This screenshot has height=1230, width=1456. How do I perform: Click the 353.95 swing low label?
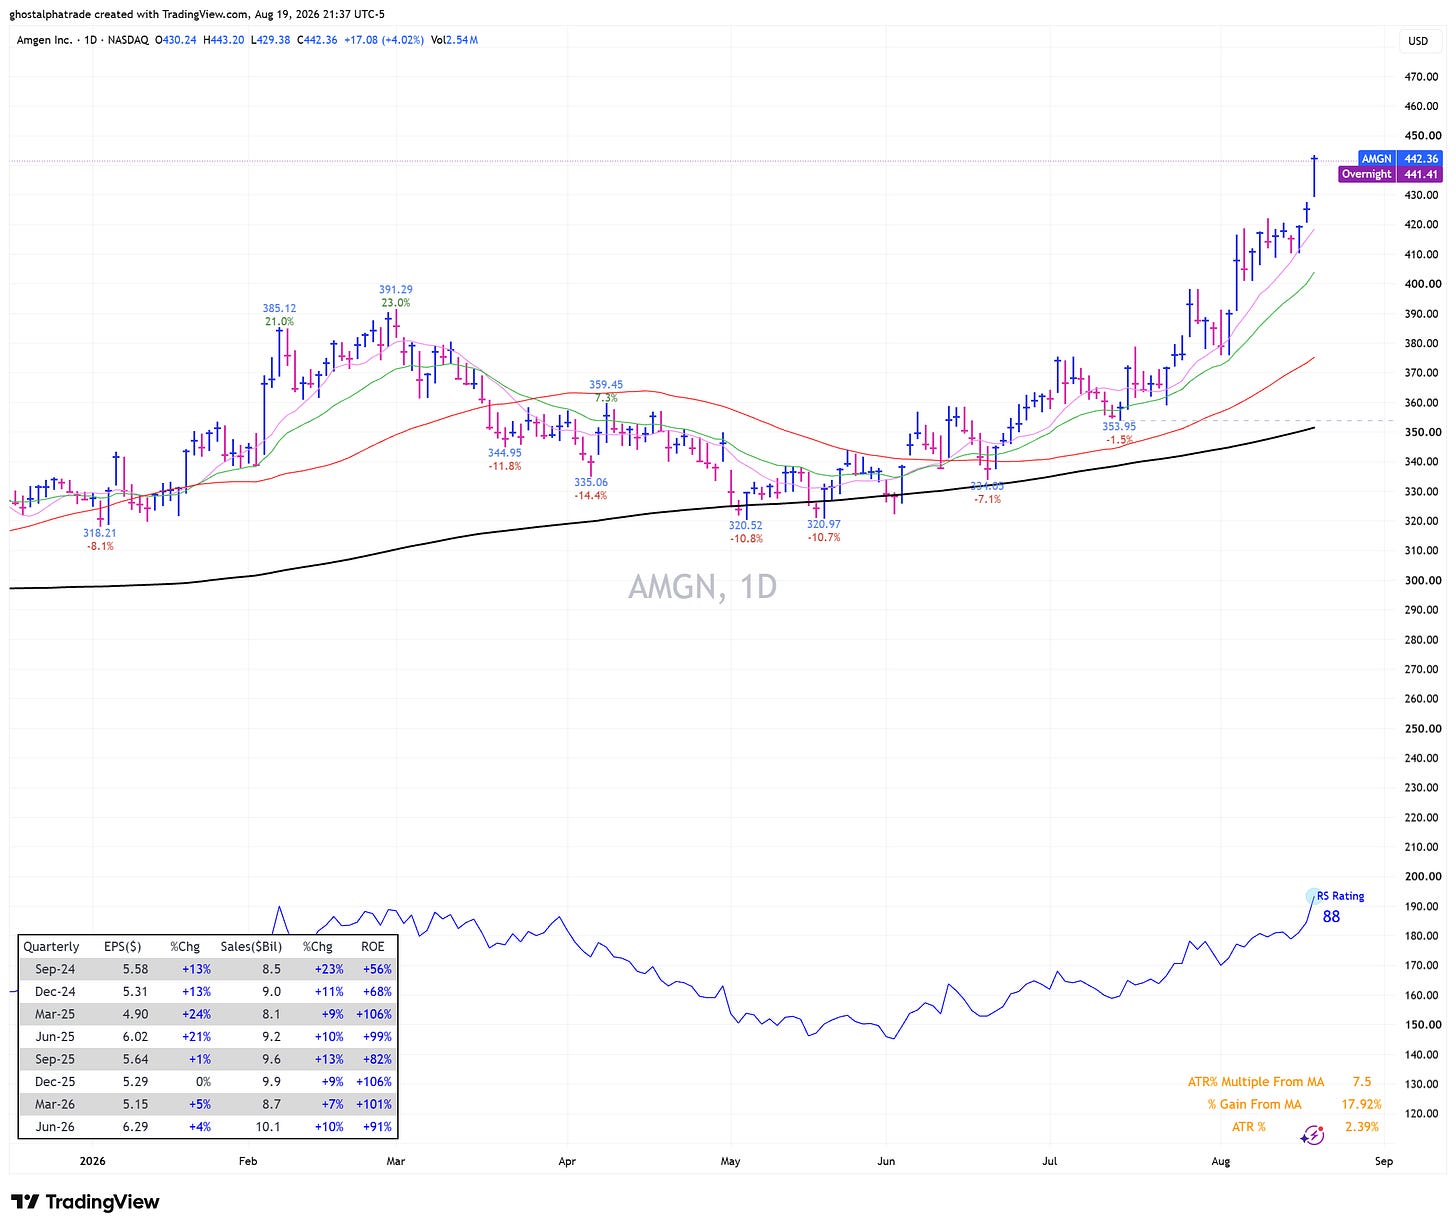(1119, 427)
